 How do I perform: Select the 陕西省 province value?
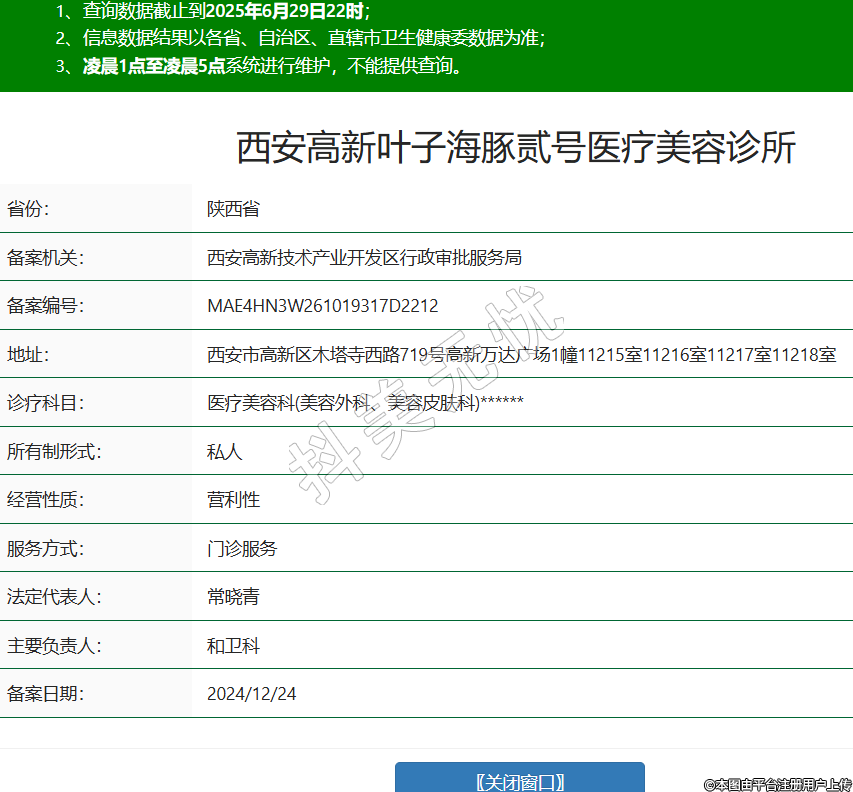click(x=233, y=209)
